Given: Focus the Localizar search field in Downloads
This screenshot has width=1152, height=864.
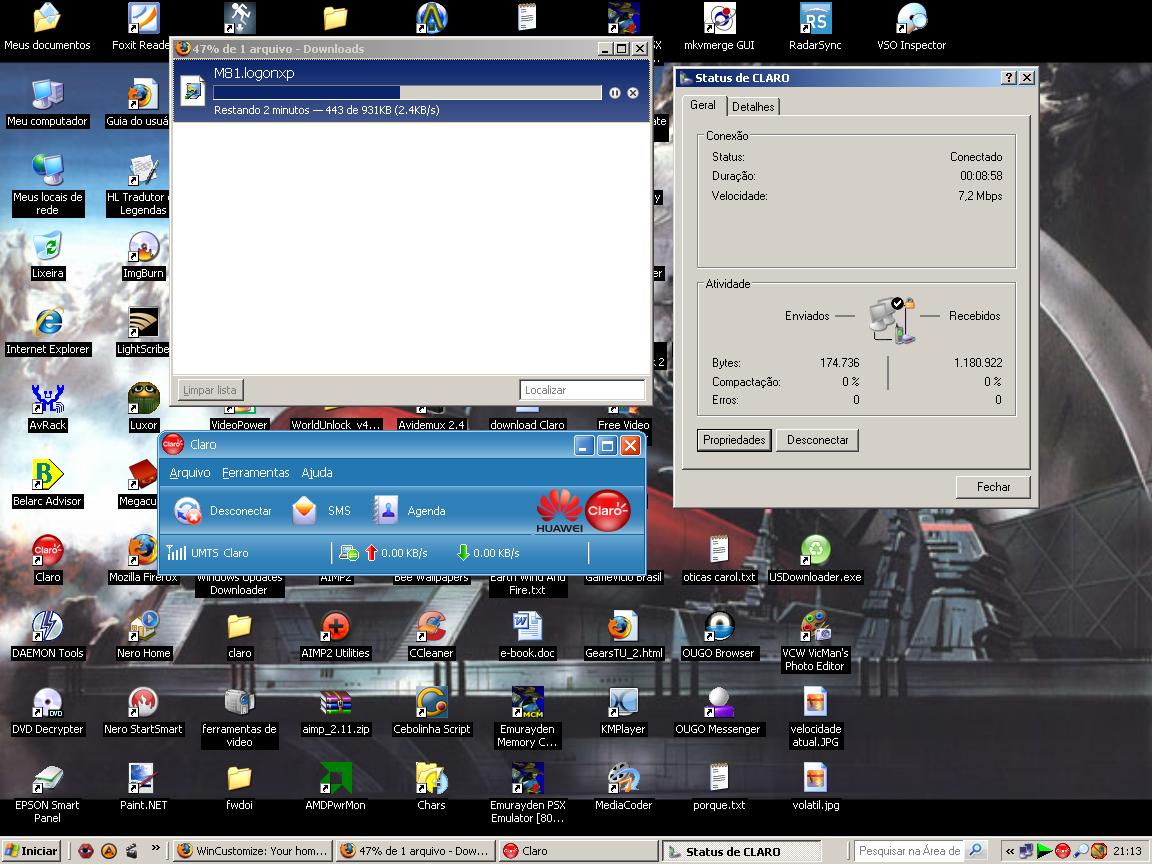Looking at the screenshot, I should 582,390.
